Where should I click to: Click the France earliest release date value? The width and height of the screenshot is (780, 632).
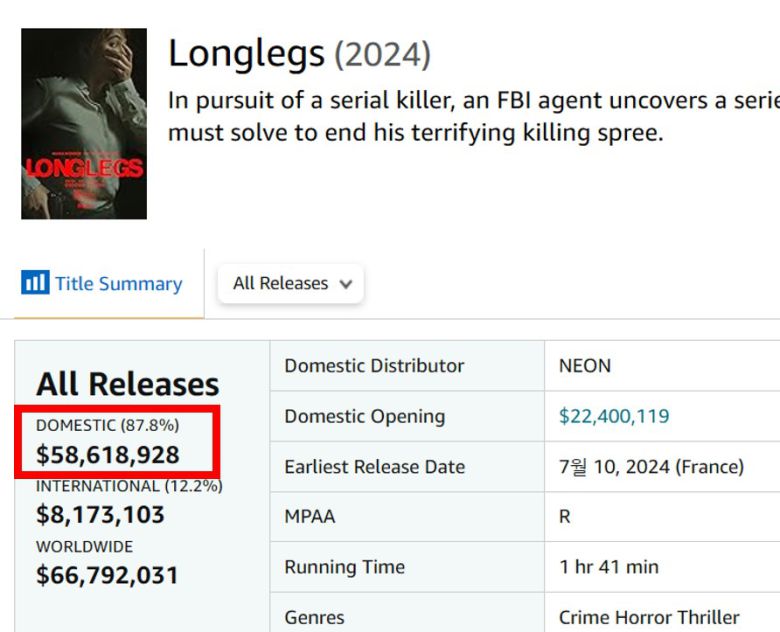651,467
